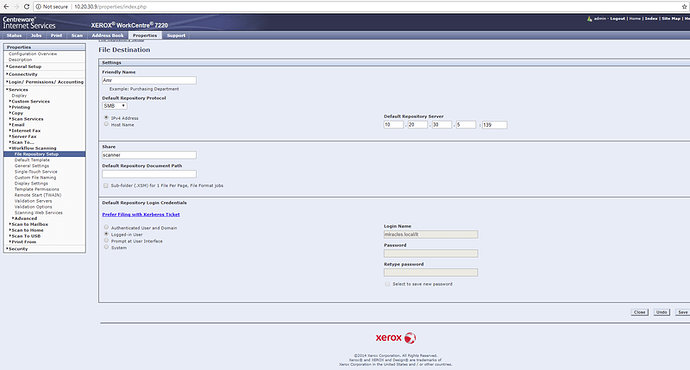Viewport: 690px width, 370px height.
Task: Click the browser back arrow
Action: (6, 7)
